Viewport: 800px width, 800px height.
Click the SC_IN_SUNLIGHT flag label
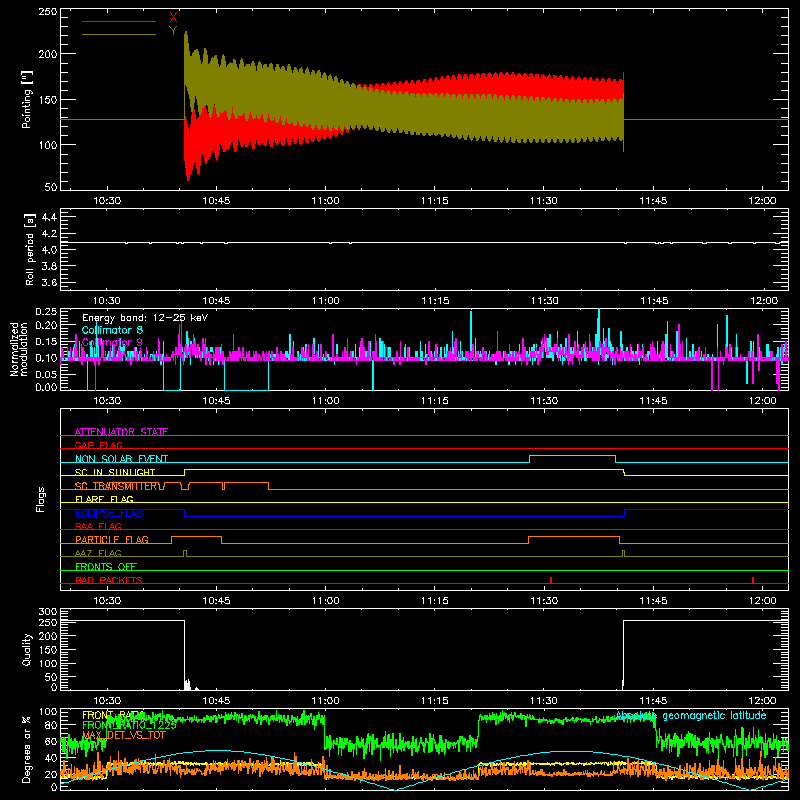[115, 472]
